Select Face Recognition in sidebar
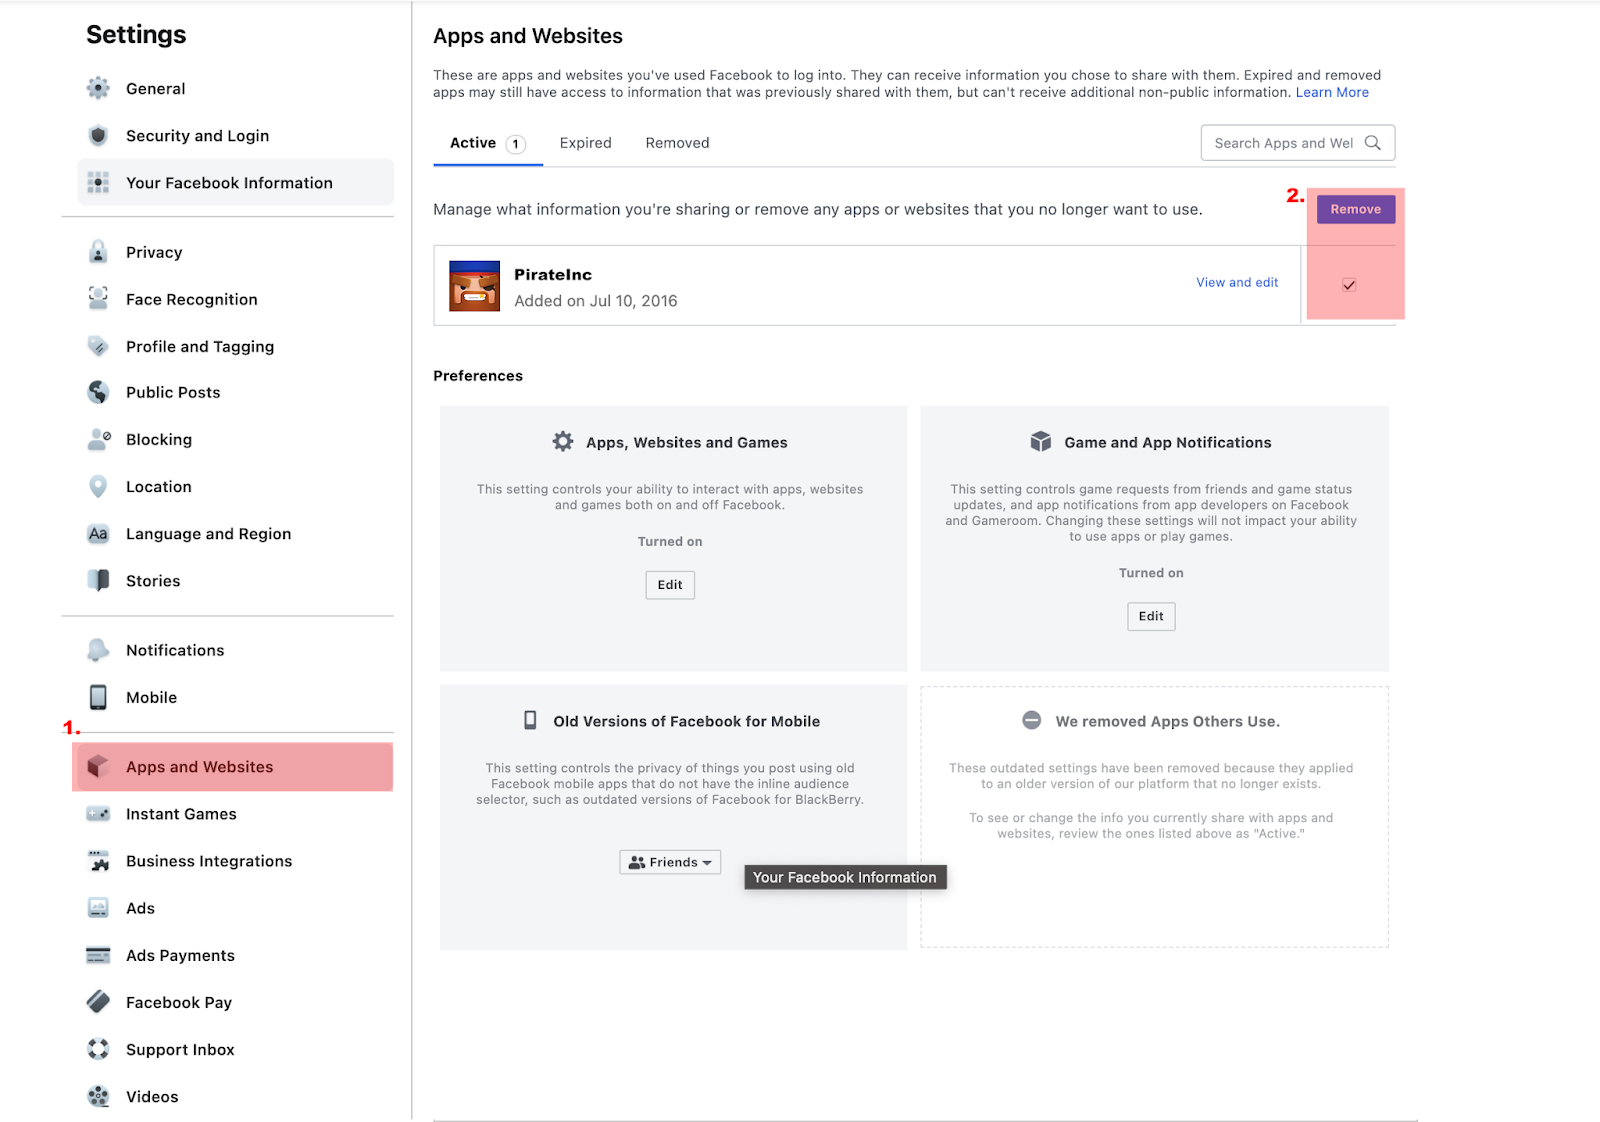 [235, 299]
